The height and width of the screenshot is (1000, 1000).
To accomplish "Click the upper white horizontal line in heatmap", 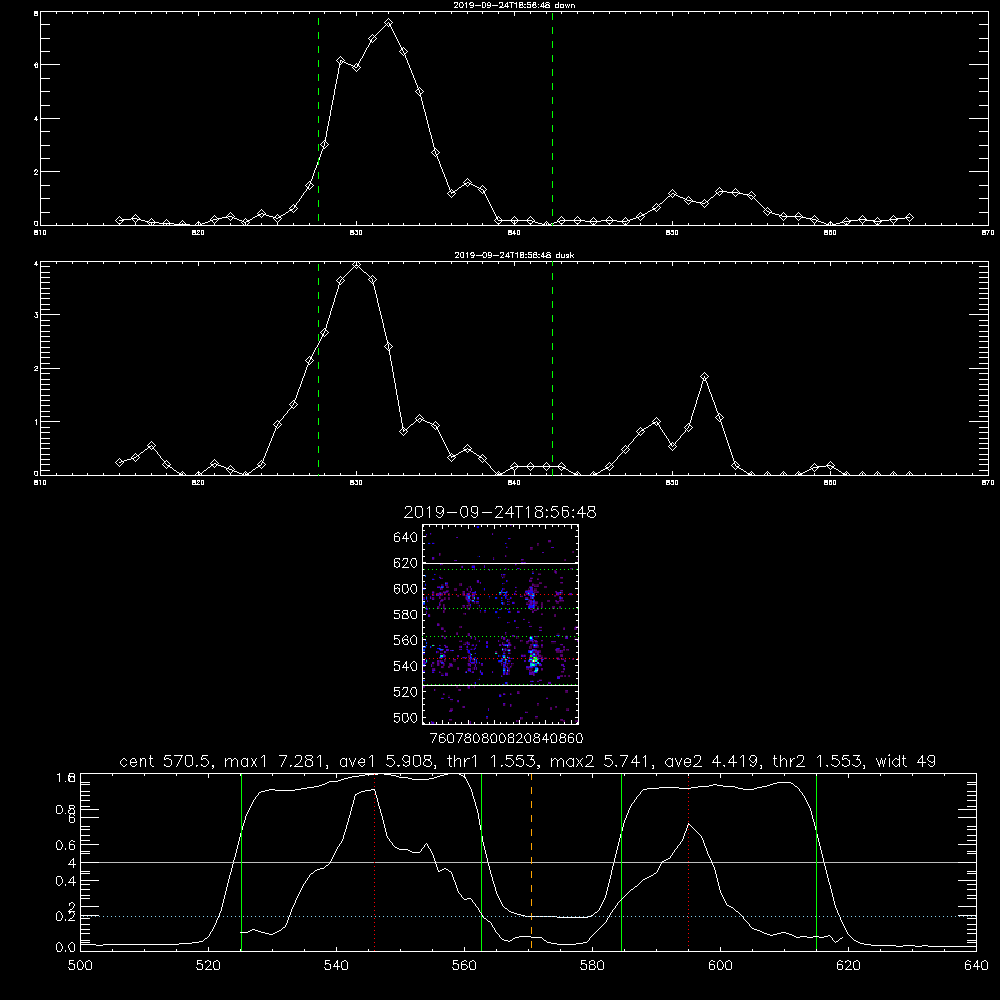I will pos(501,564).
